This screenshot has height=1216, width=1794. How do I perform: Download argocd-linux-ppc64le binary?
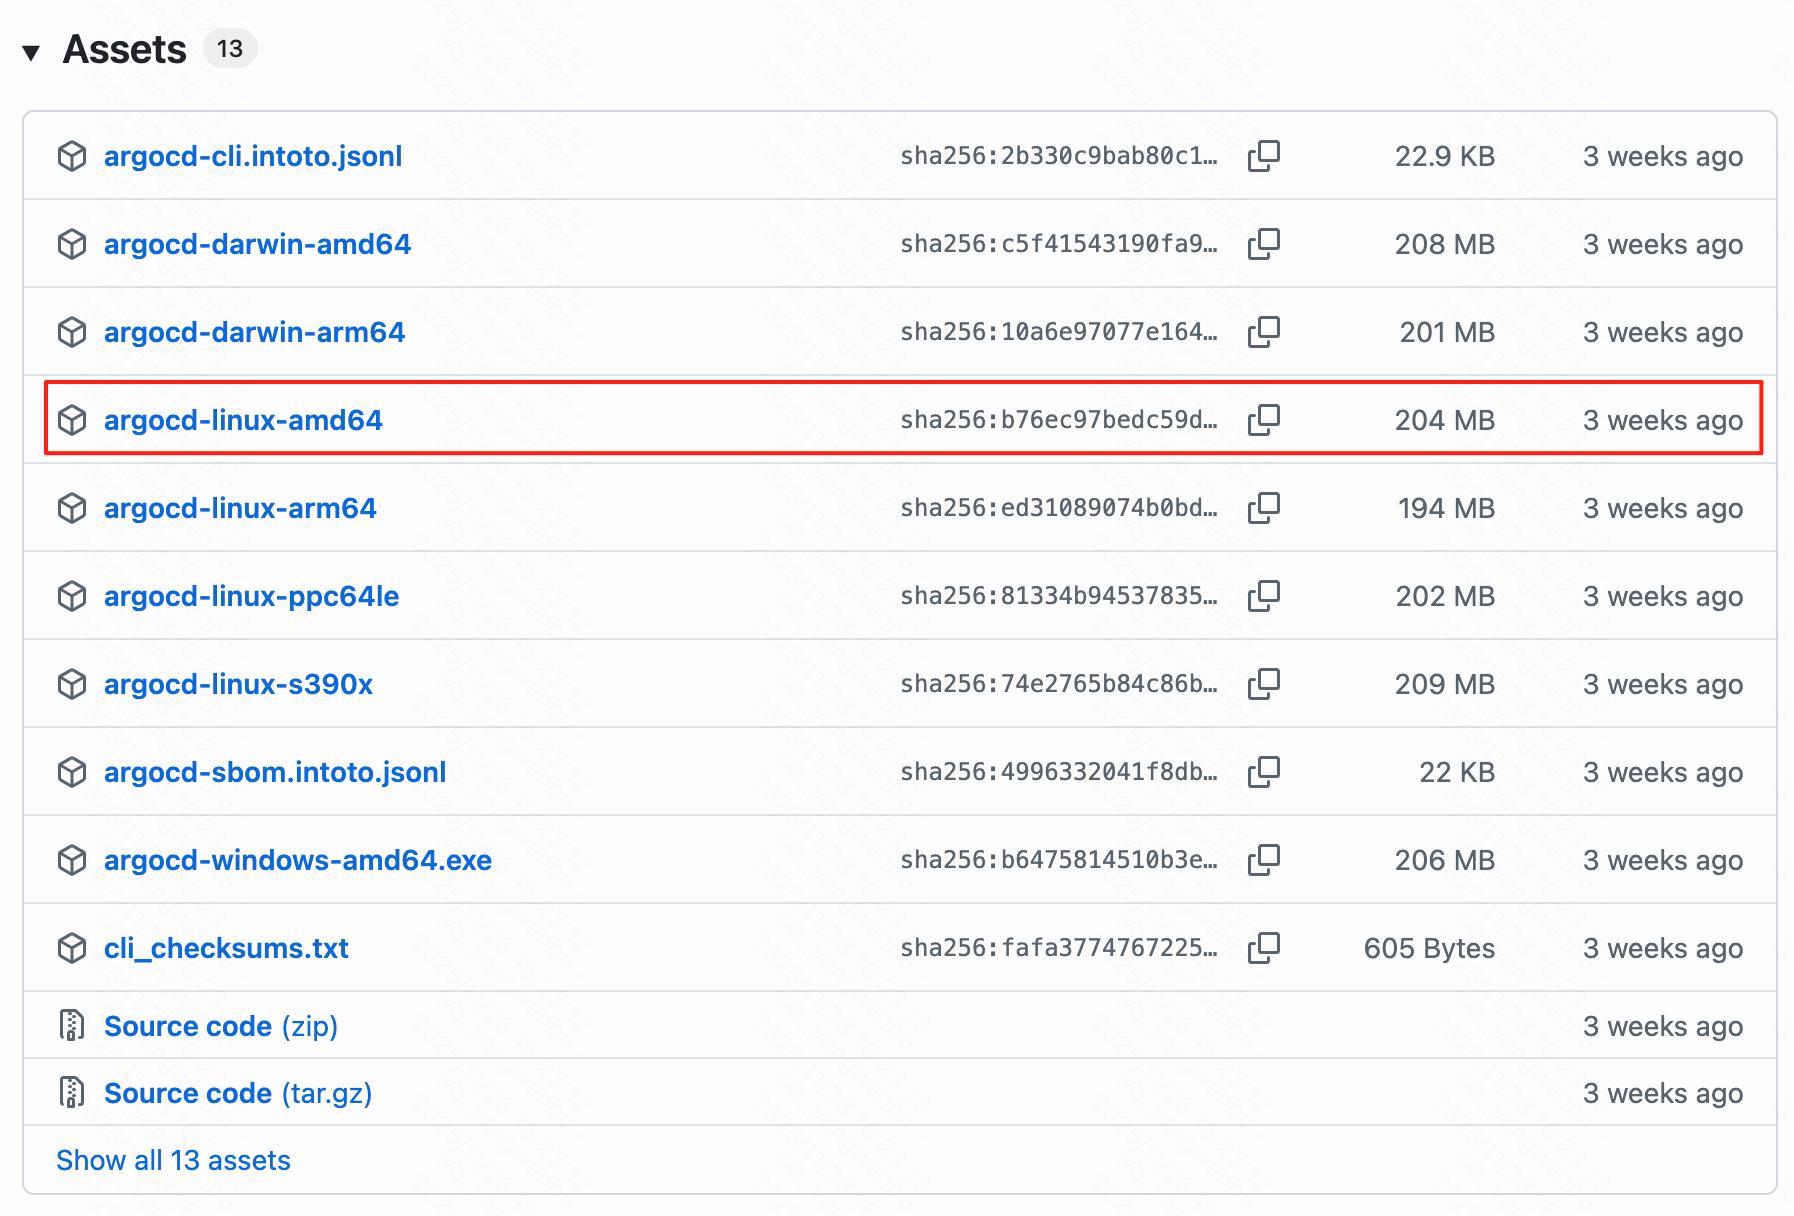[x=251, y=597]
